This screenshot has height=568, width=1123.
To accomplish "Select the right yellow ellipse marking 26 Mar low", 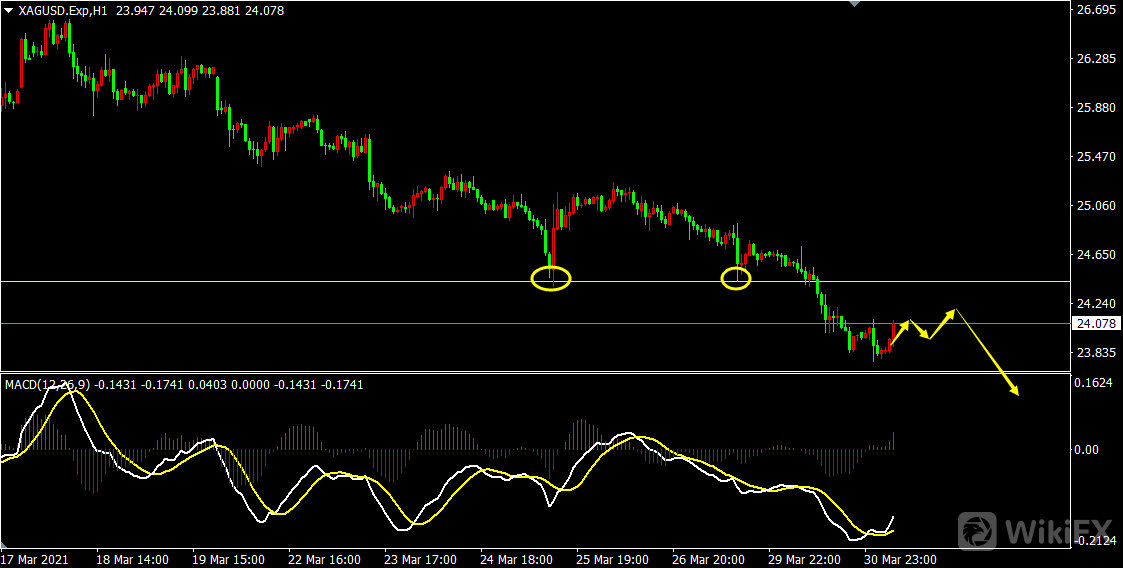I will (736, 279).
